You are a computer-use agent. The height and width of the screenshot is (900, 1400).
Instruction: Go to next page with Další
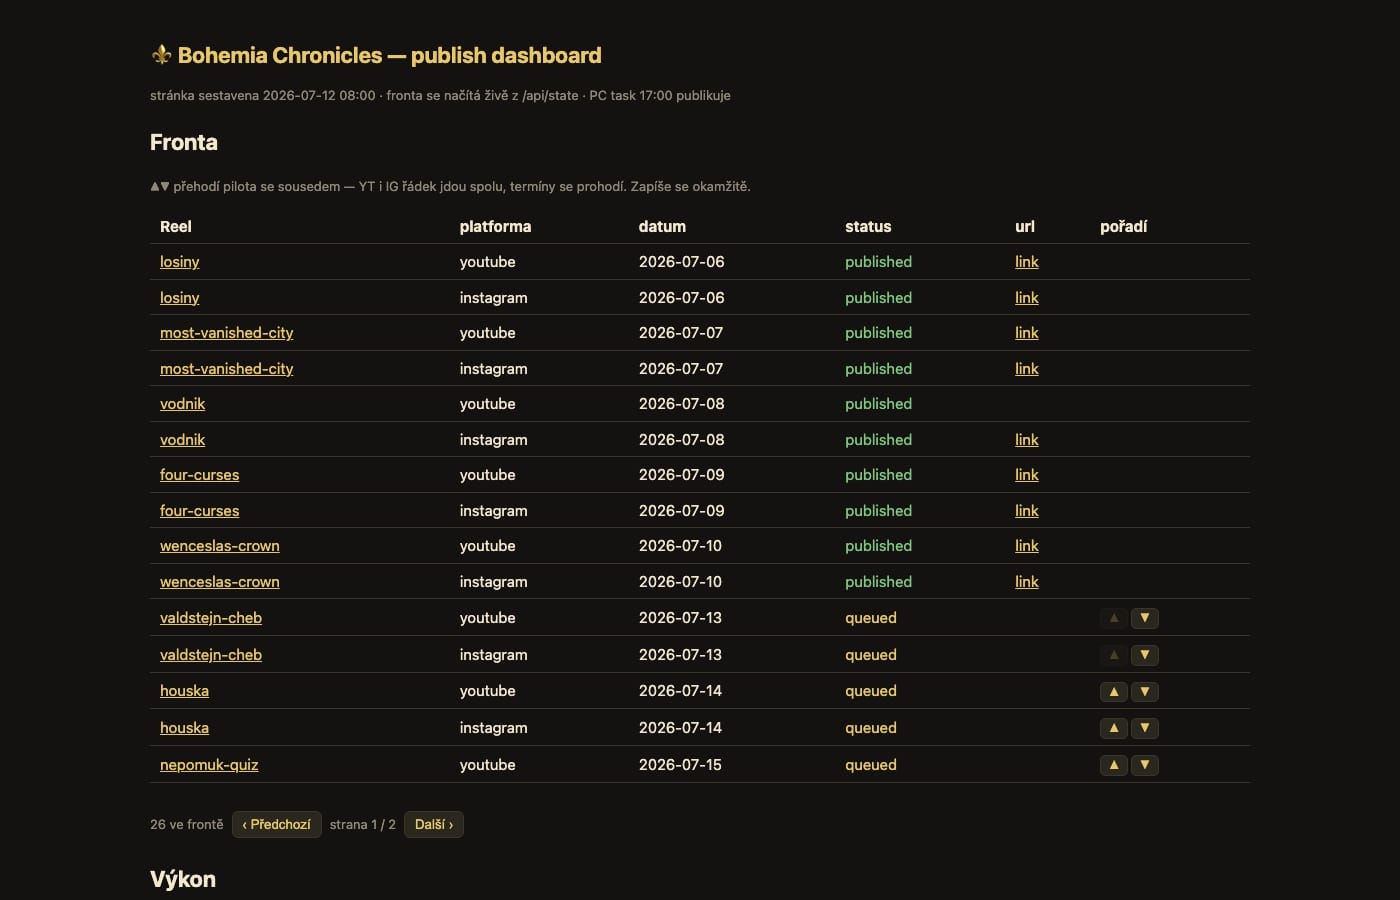(433, 824)
